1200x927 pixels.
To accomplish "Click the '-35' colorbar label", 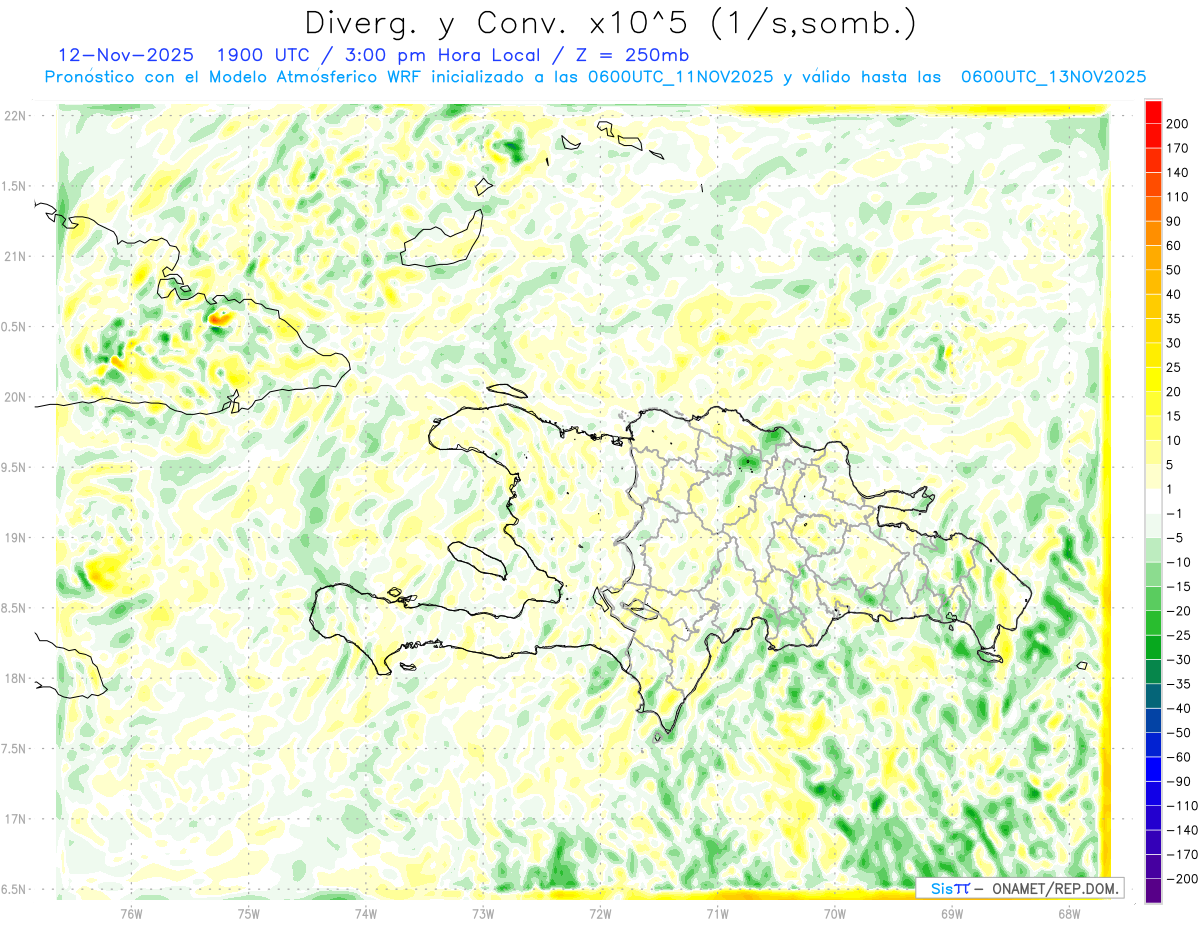I will [x=1178, y=685].
